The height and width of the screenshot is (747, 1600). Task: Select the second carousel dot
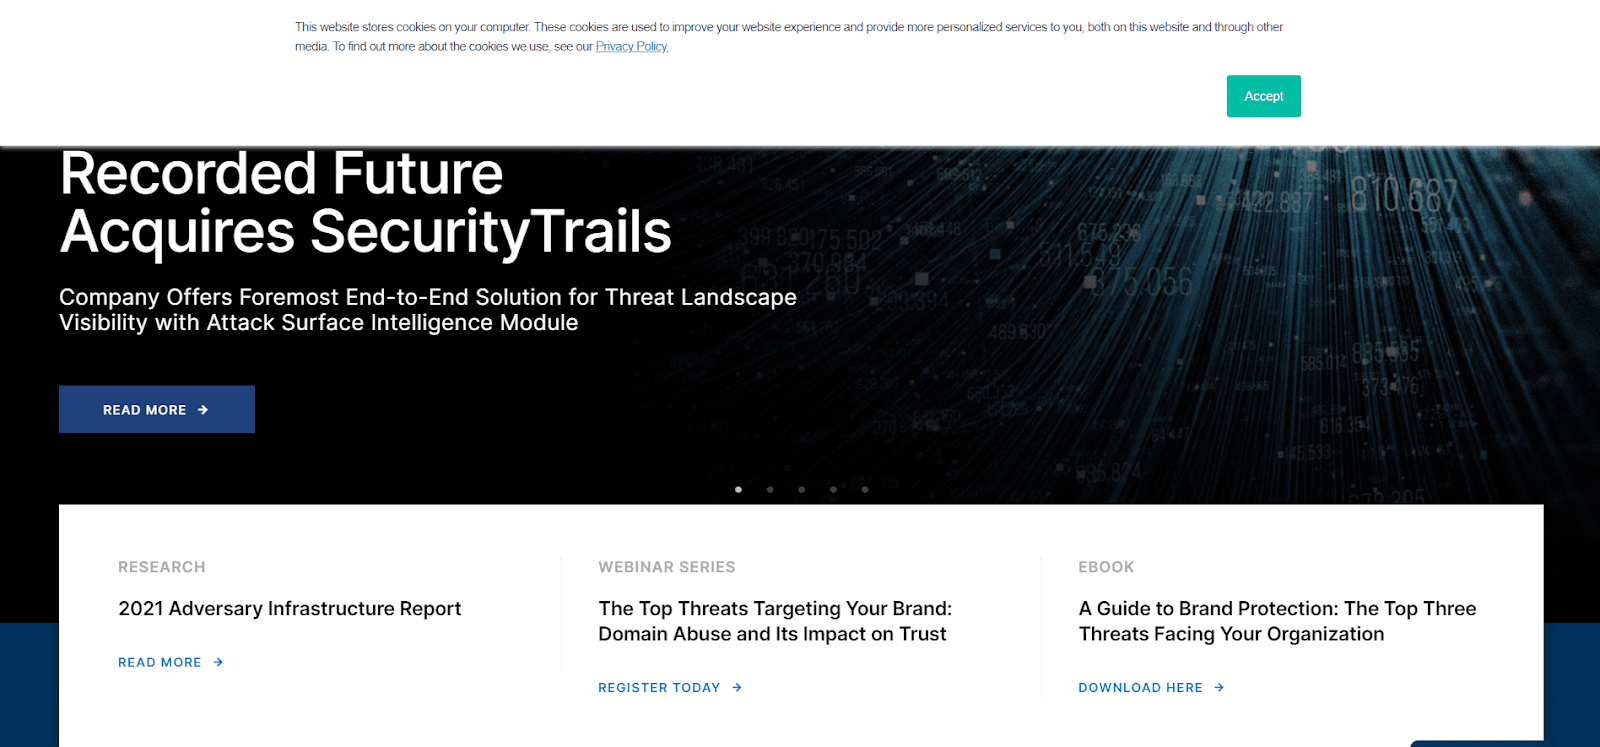point(770,490)
